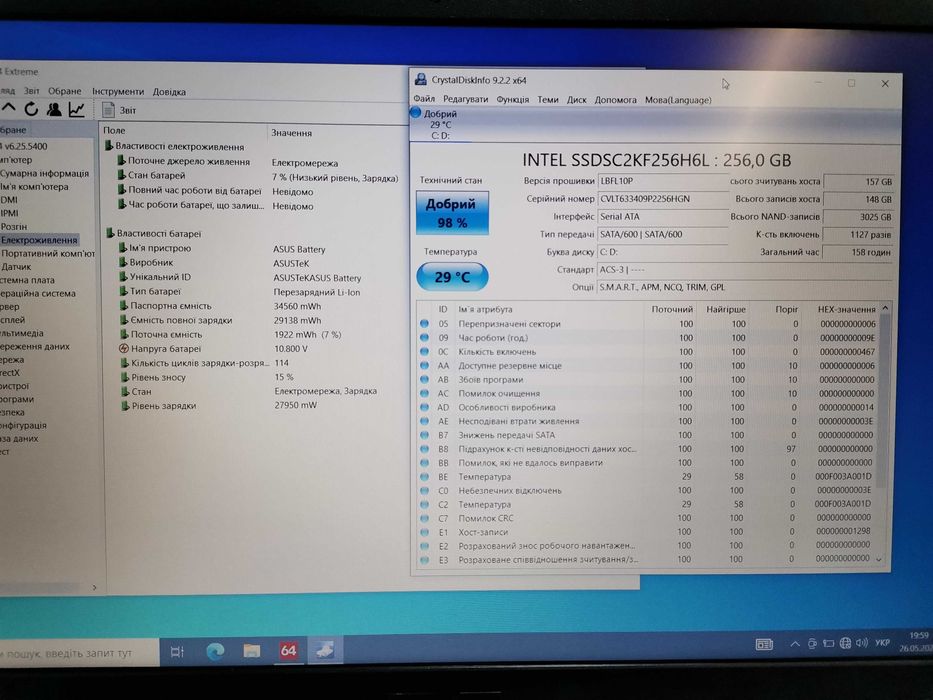
Task: Click the attribute list scroll-up arrow
Action: coord(885,308)
